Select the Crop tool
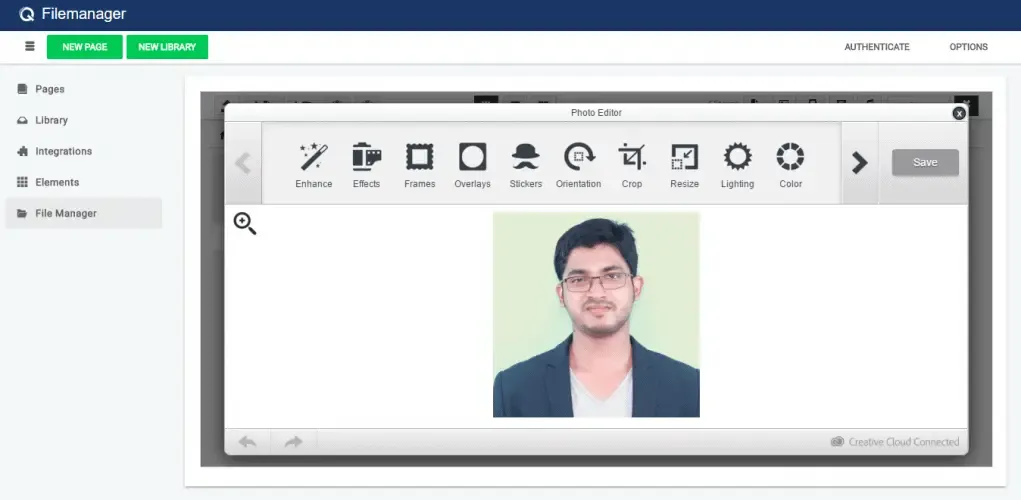Image resolution: width=1021 pixels, height=500 pixels. click(632, 165)
